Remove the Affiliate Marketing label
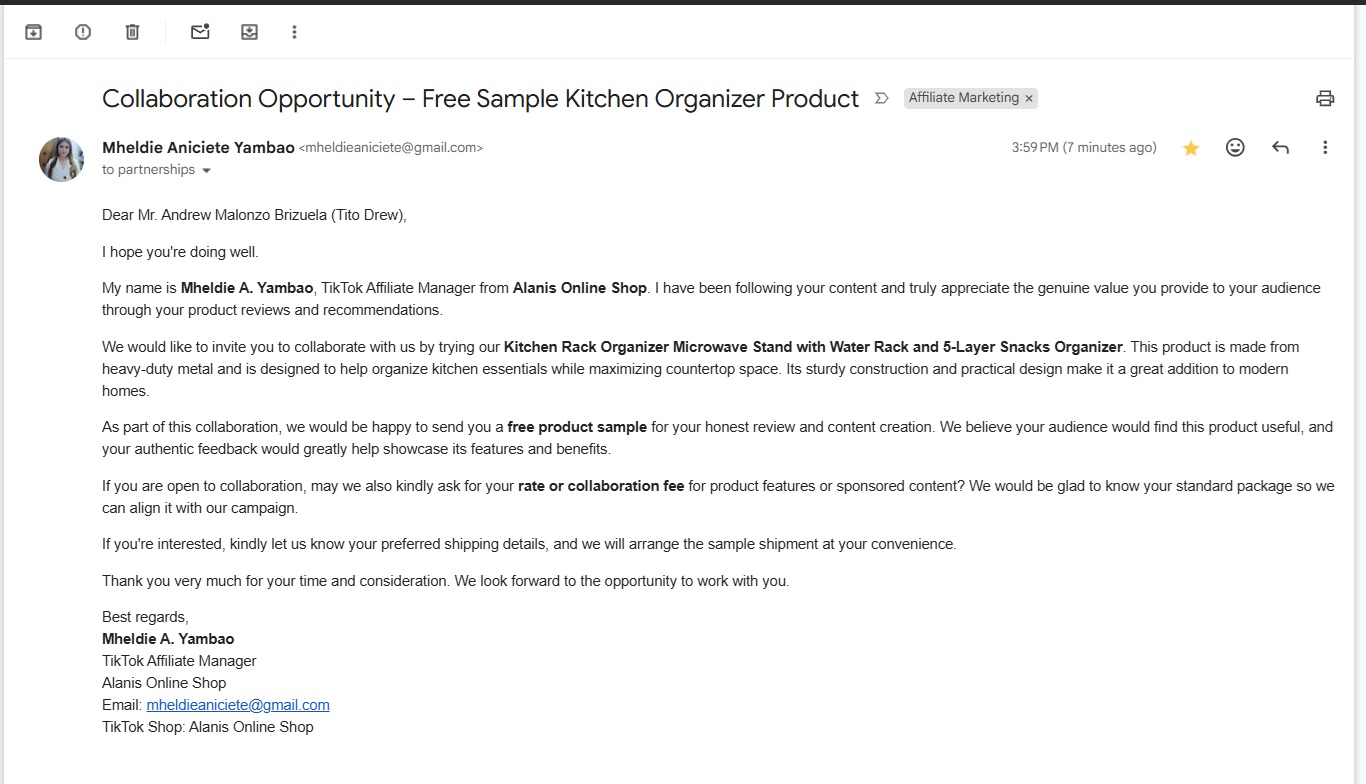1366x784 pixels. pyautogui.click(x=1029, y=98)
